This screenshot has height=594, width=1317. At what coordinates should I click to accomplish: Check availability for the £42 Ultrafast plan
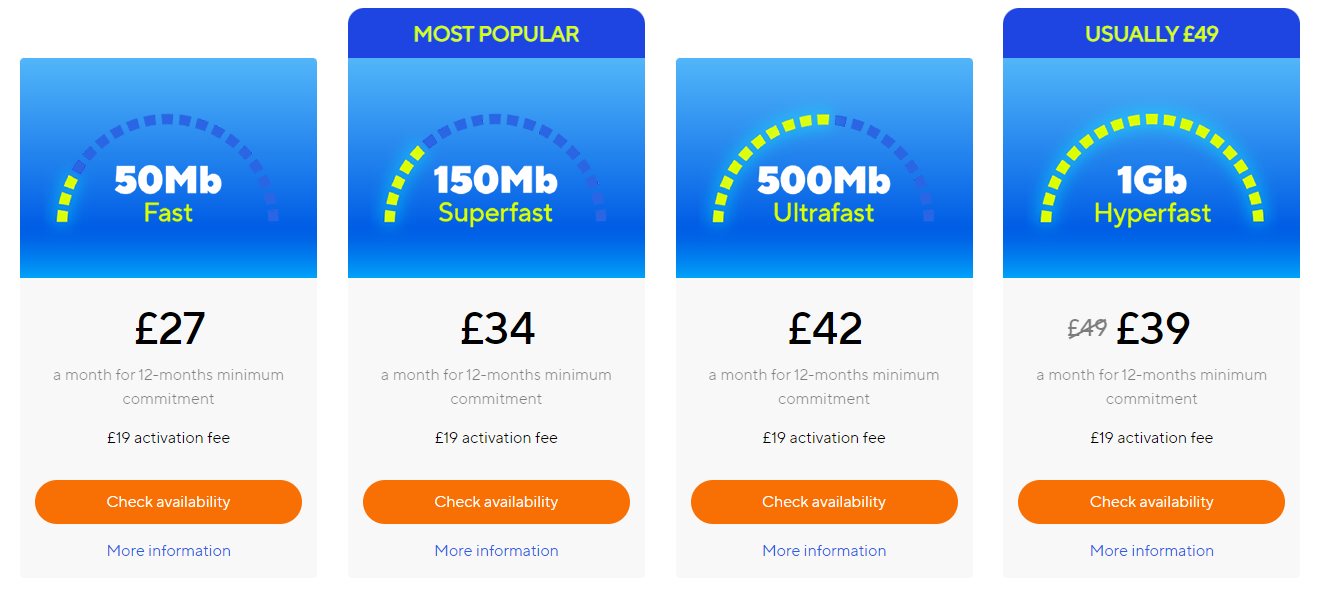coord(824,502)
